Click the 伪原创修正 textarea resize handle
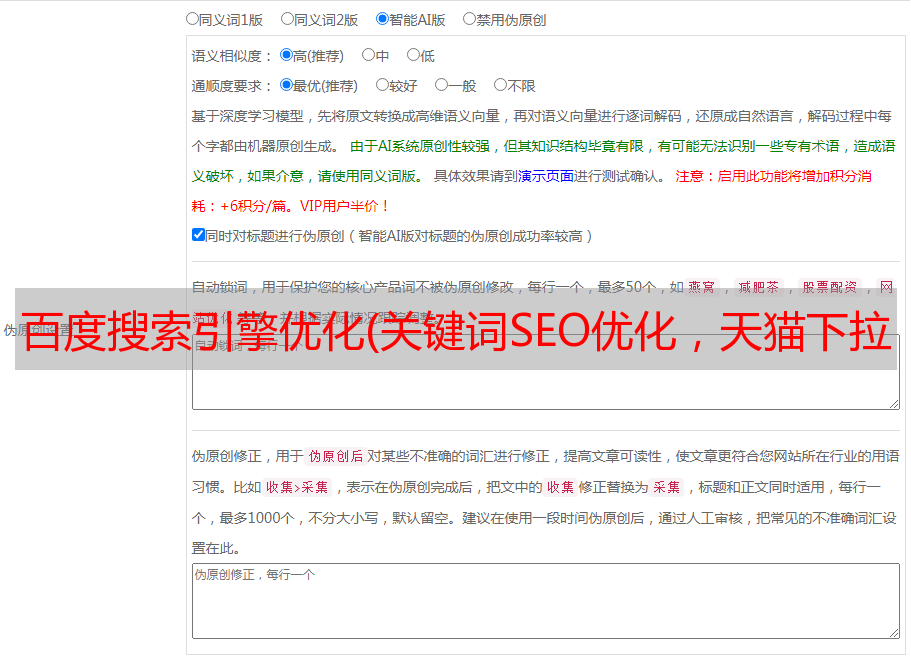 (x=894, y=633)
